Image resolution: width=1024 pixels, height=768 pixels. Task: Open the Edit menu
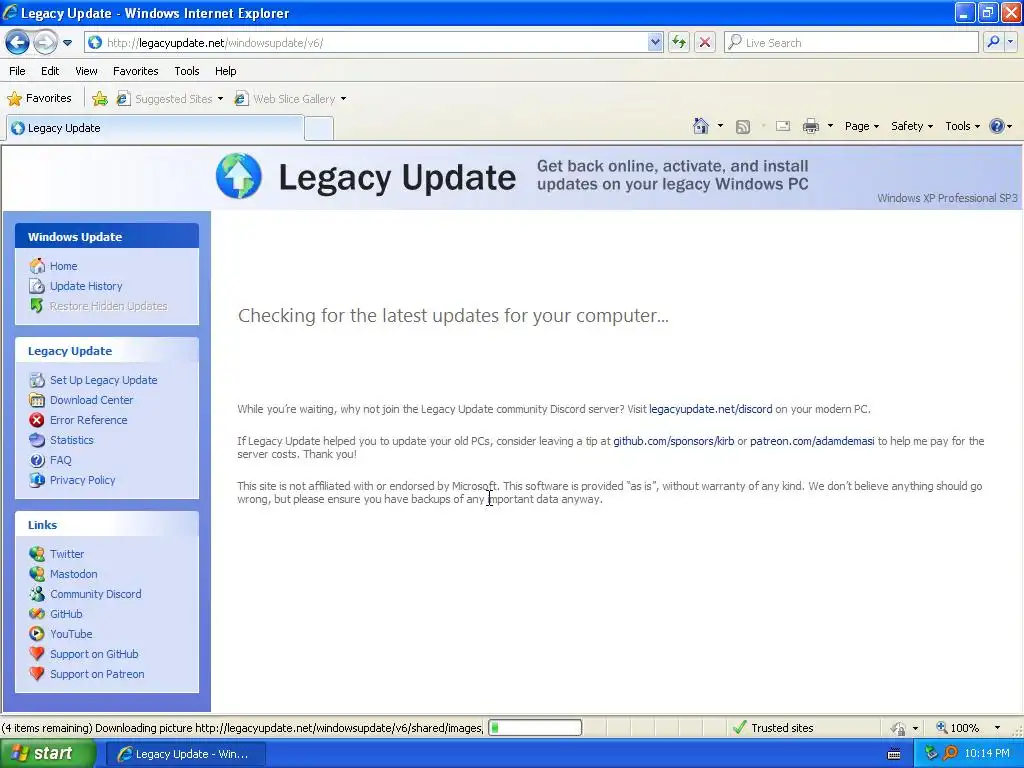[x=50, y=71]
